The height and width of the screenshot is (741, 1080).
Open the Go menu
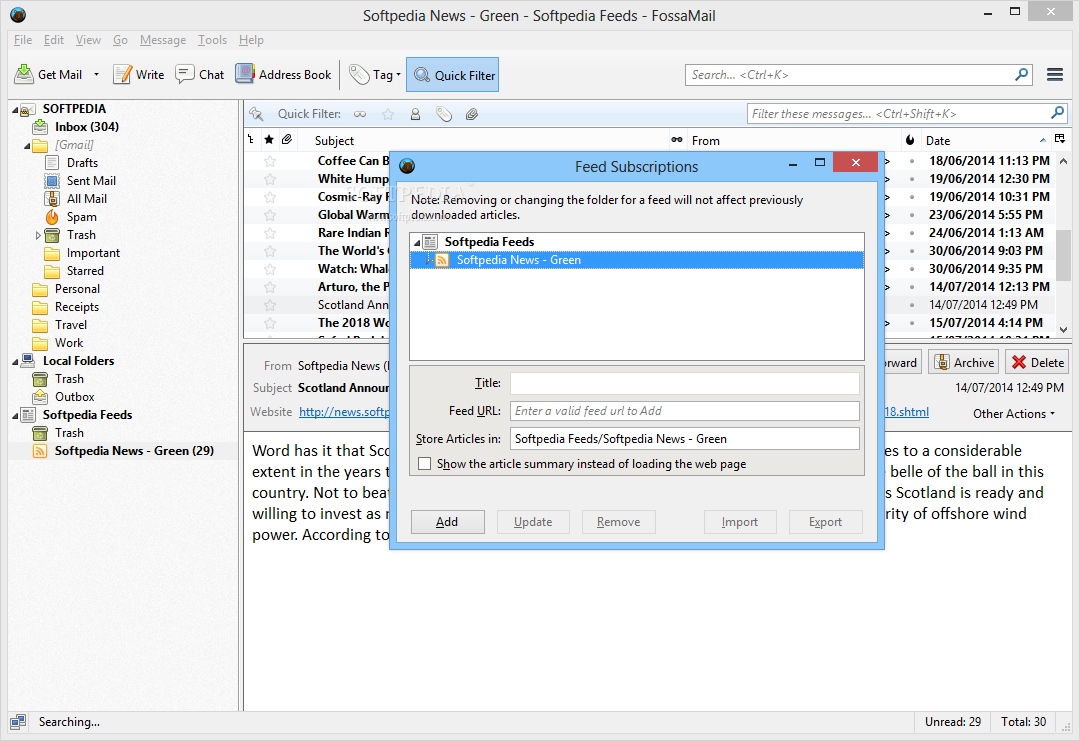(121, 40)
